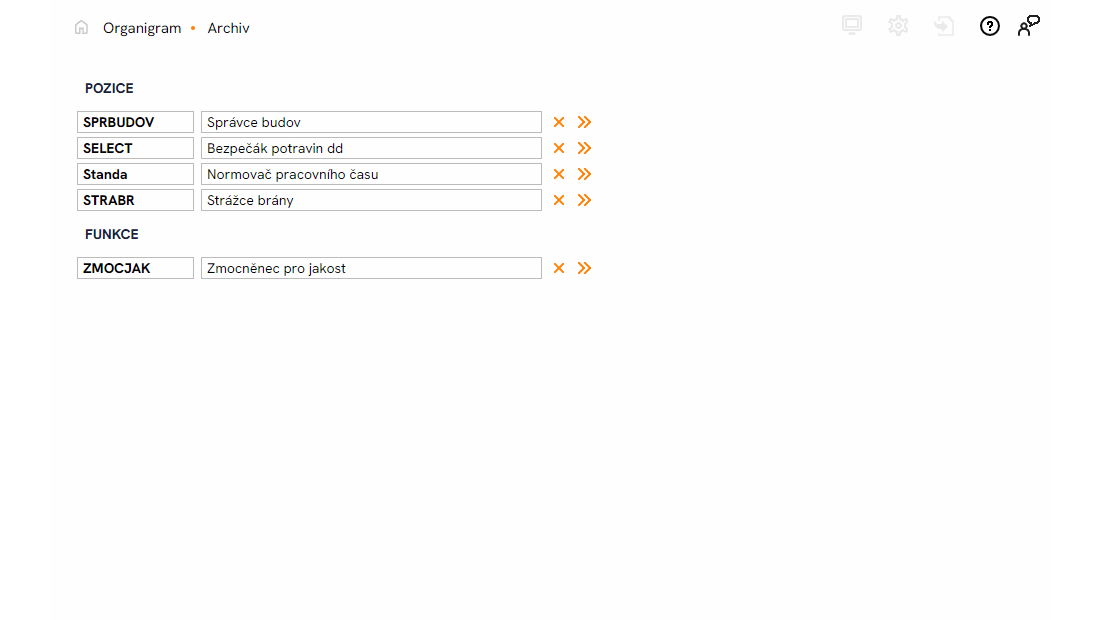
Task: Click the Správce budov name field
Action: click(x=371, y=122)
